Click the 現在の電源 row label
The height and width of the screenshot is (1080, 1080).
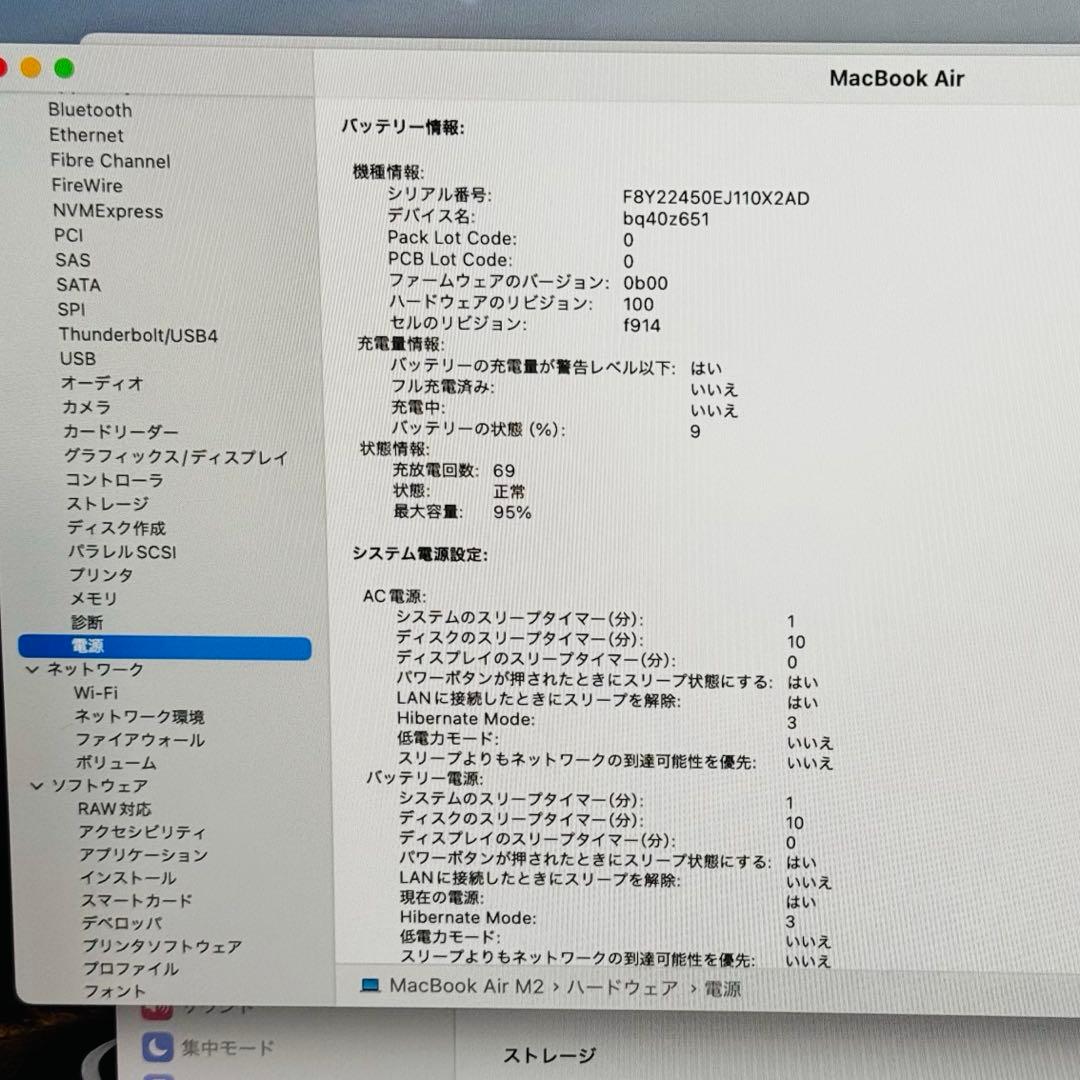[442, 897]
